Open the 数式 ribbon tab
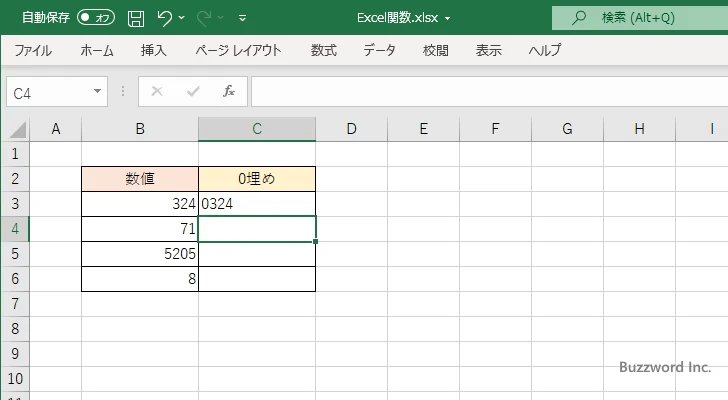728x400 pixels. click(x=324, y=50)
